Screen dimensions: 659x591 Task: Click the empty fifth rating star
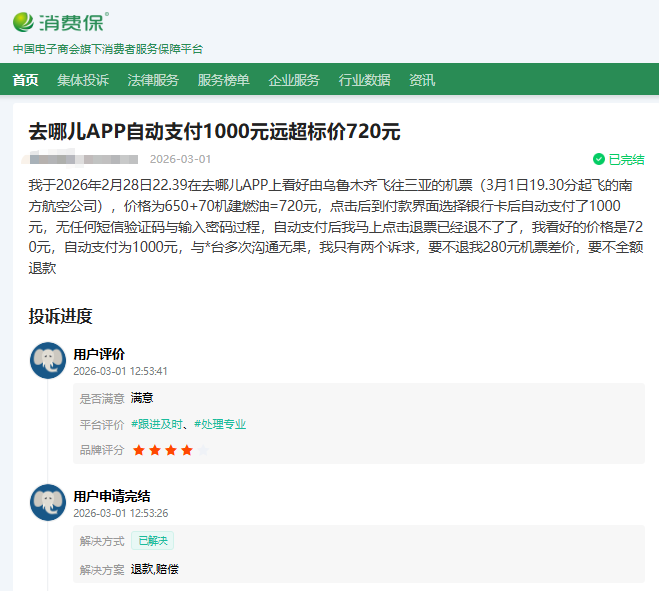click(203, 450)
